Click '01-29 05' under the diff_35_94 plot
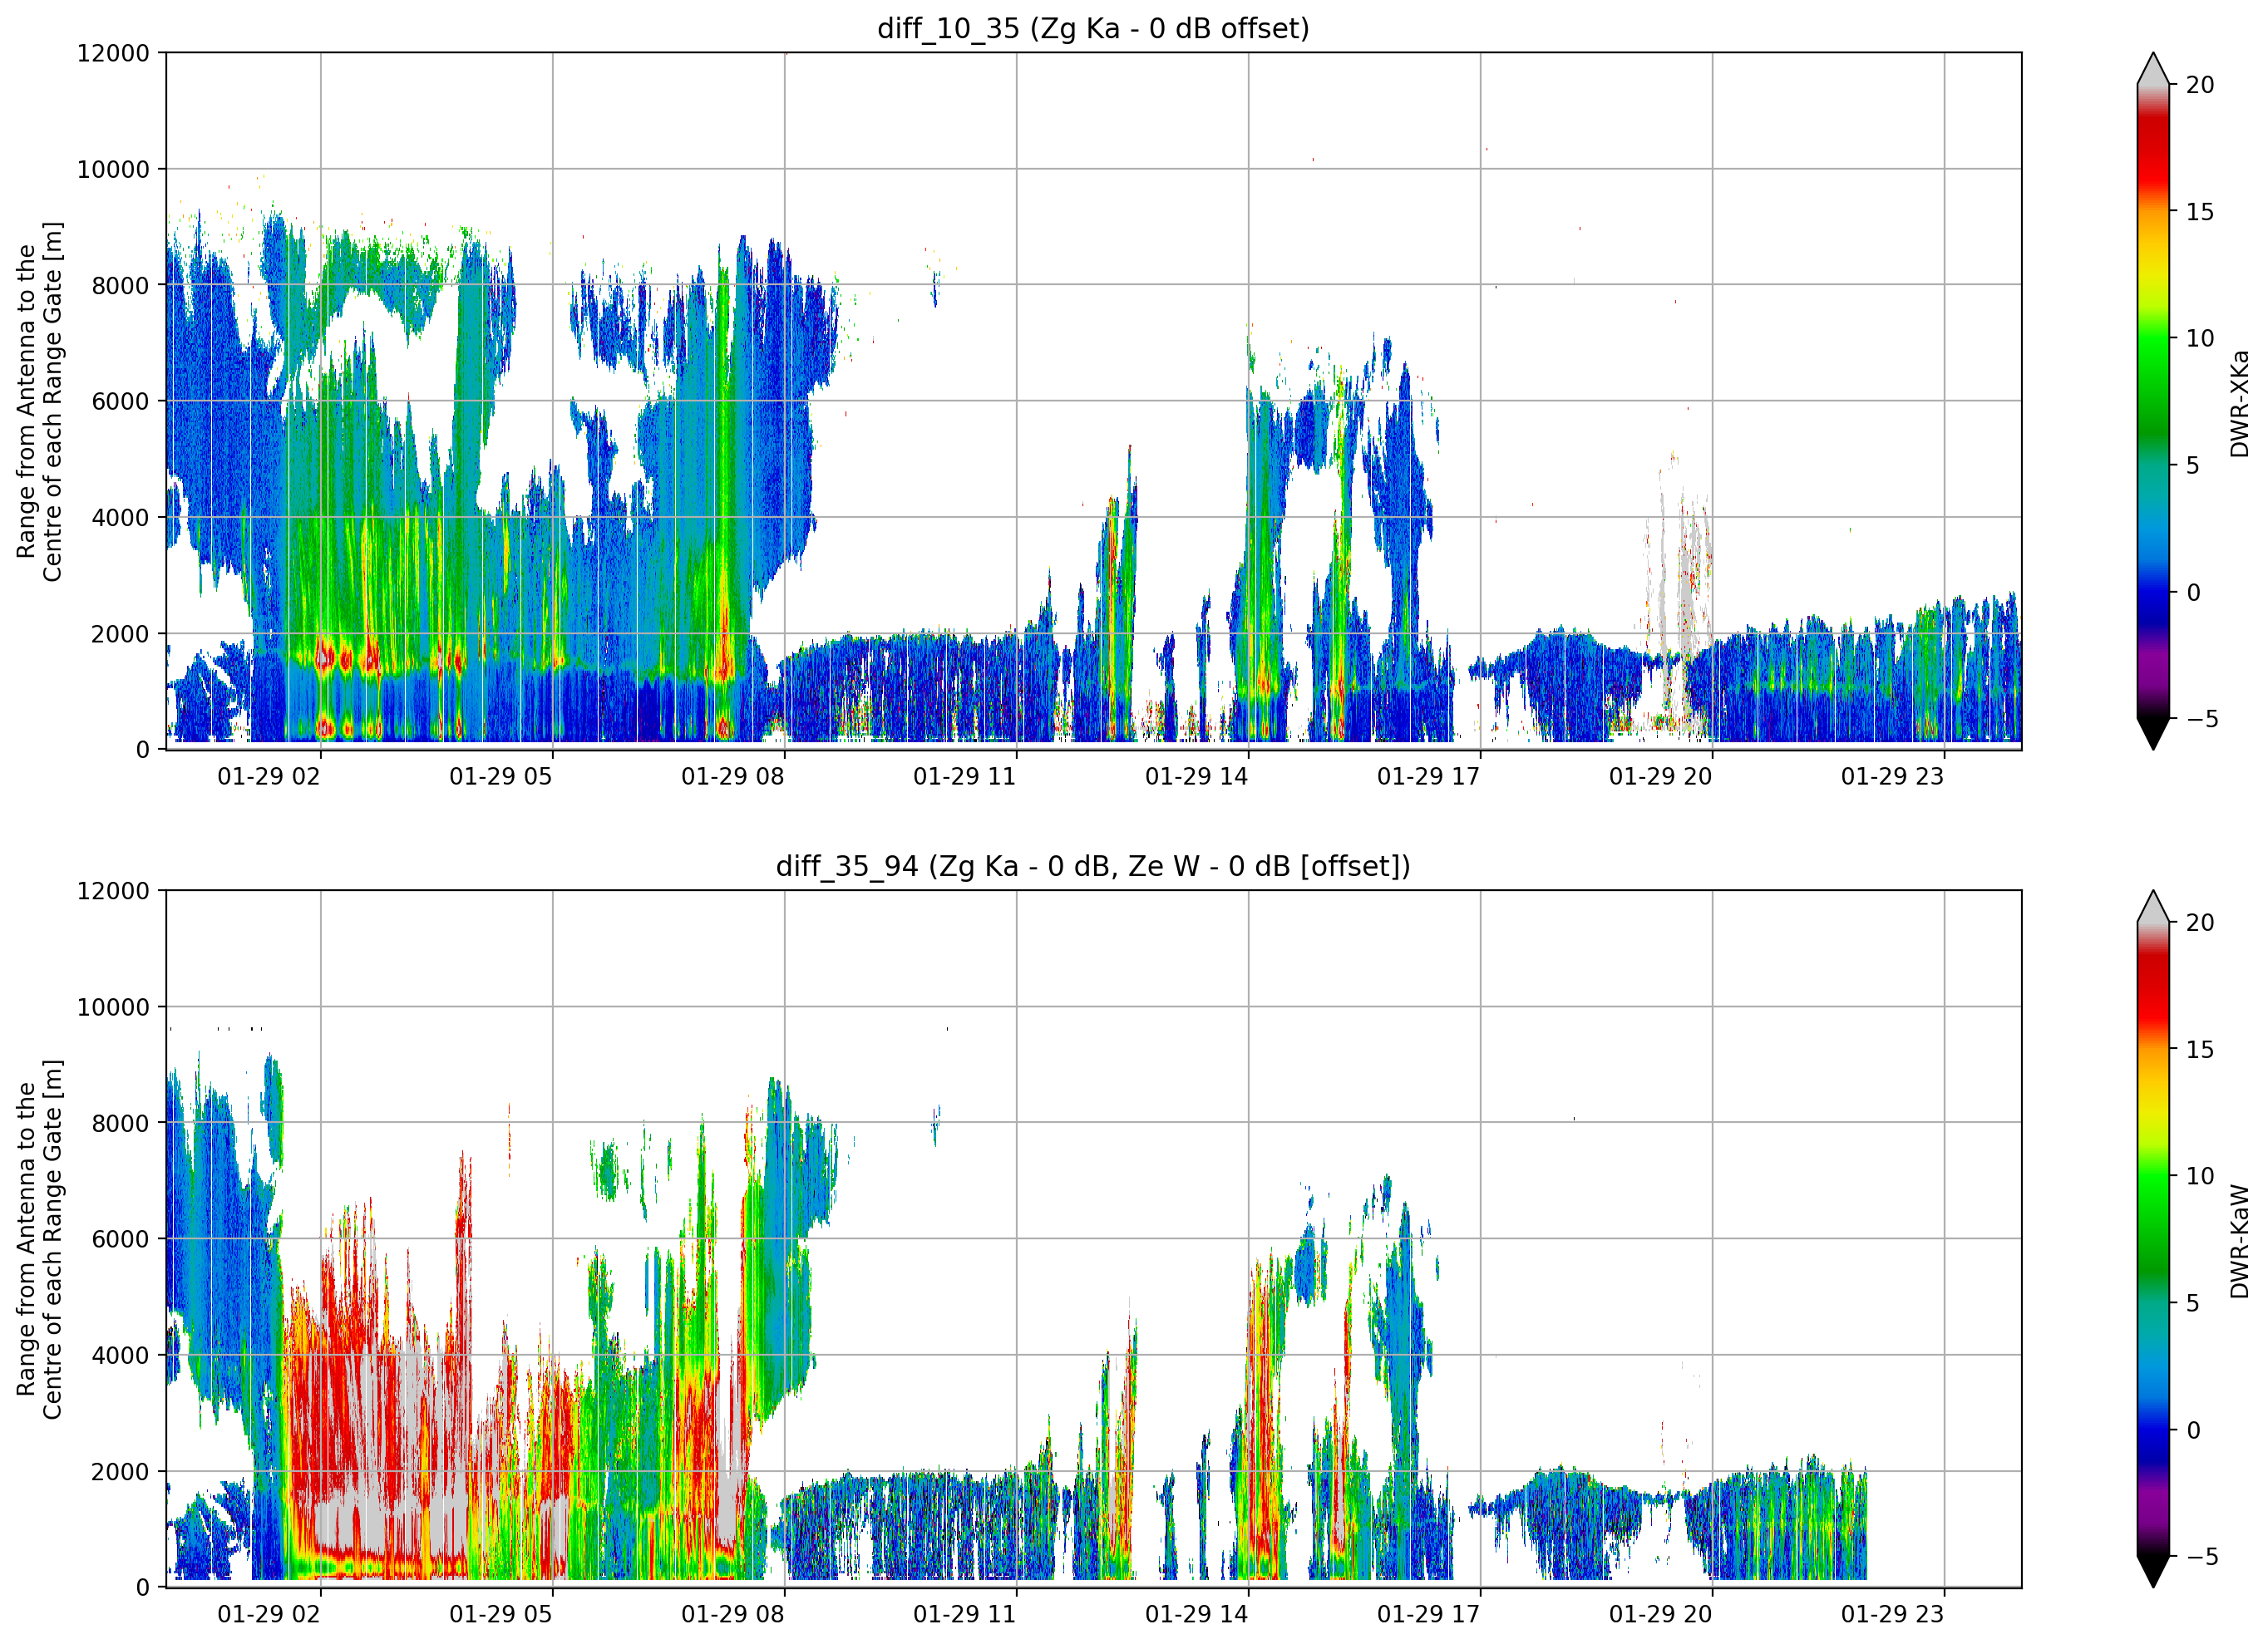This screenshot has width=2268, height=1644. click(501, 1615)
